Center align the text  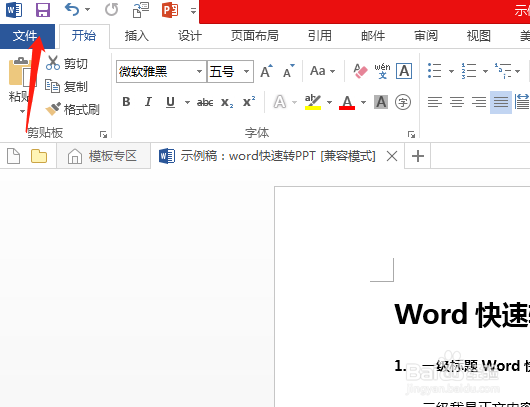(457, 102)
